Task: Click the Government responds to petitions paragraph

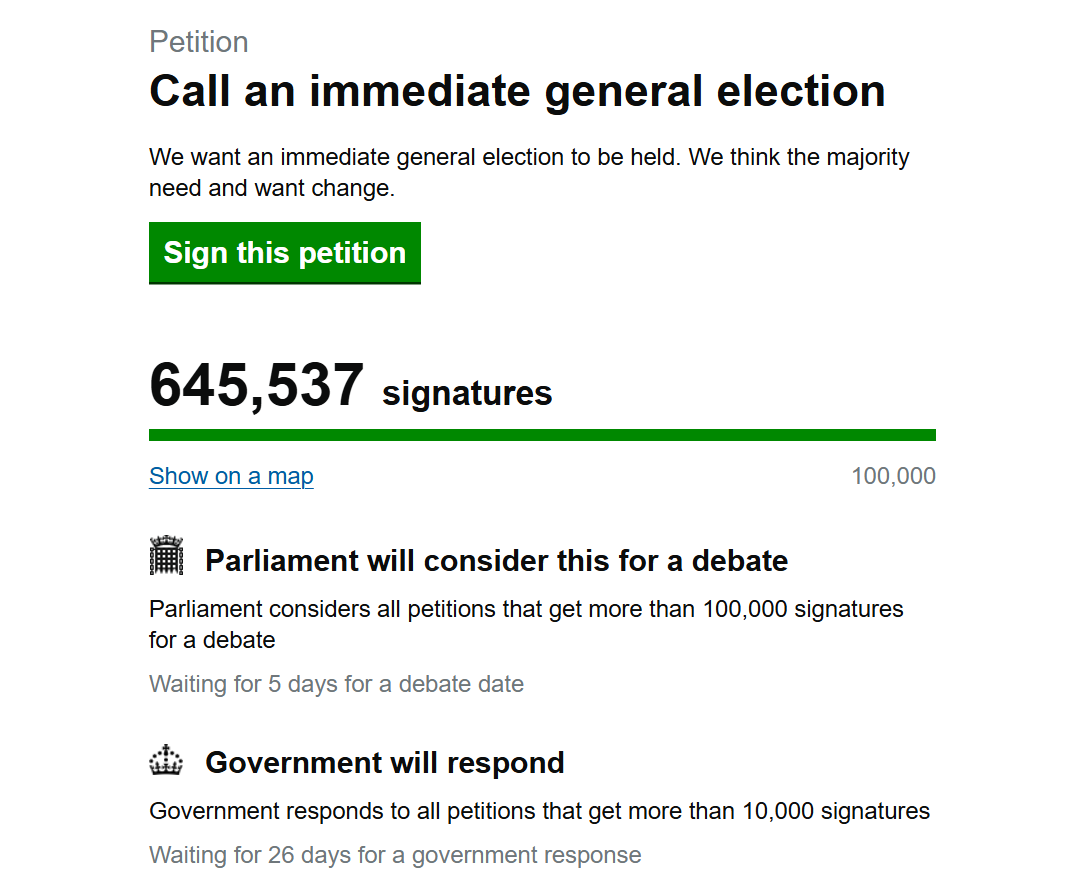Action: click(x=540, y=811)
